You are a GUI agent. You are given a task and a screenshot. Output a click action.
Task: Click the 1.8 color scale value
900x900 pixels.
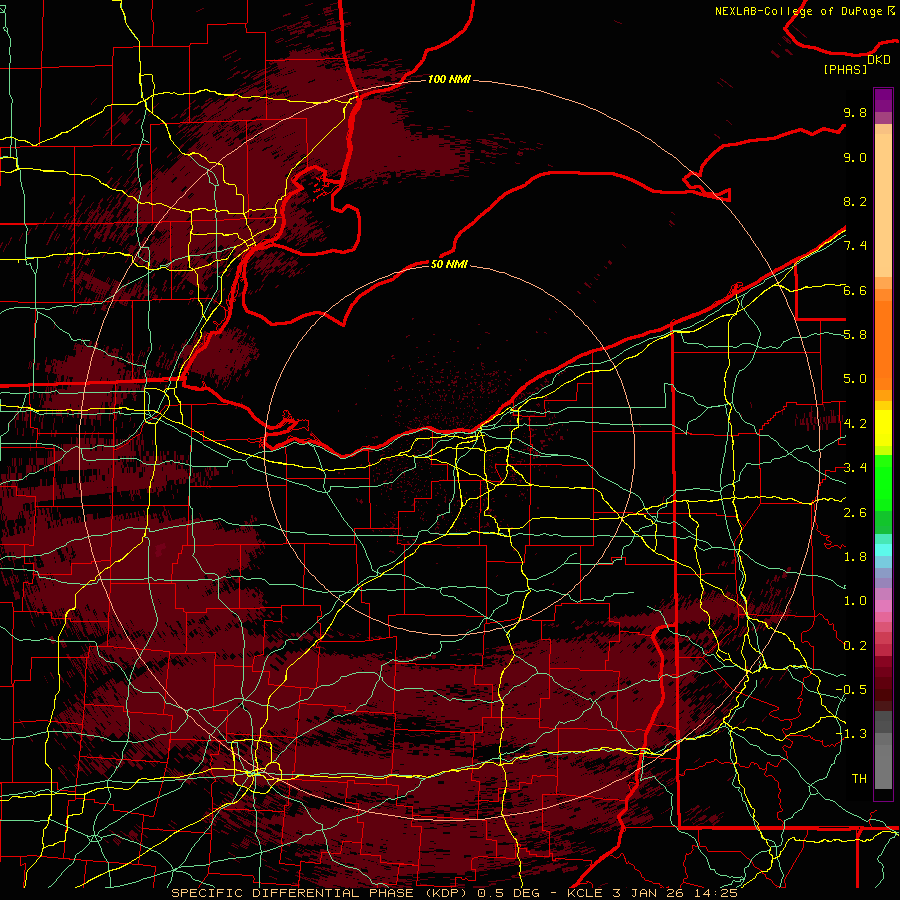click(855, 557)
